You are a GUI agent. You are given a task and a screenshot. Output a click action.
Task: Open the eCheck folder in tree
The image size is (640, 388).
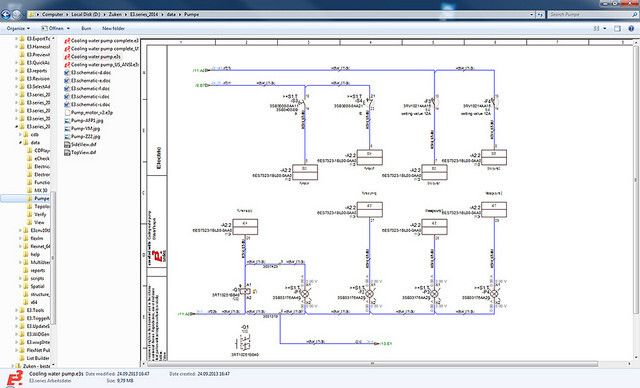coord(38,159)
